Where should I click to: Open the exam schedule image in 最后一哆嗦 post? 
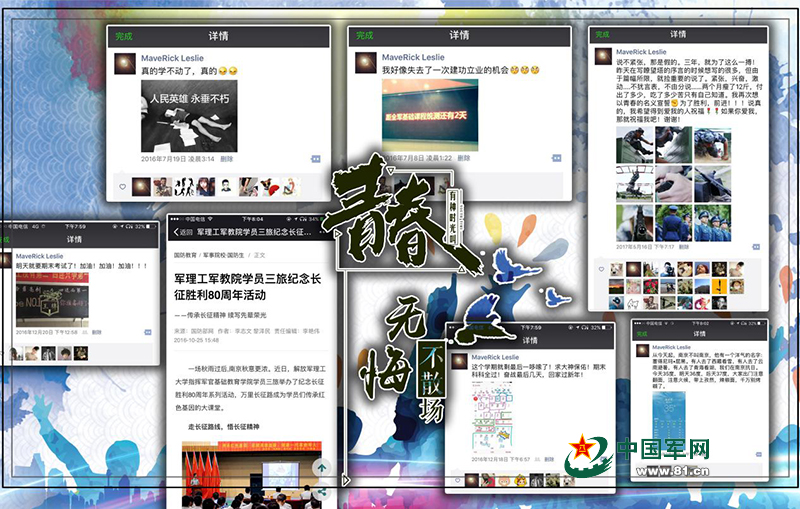coord(492,418)
